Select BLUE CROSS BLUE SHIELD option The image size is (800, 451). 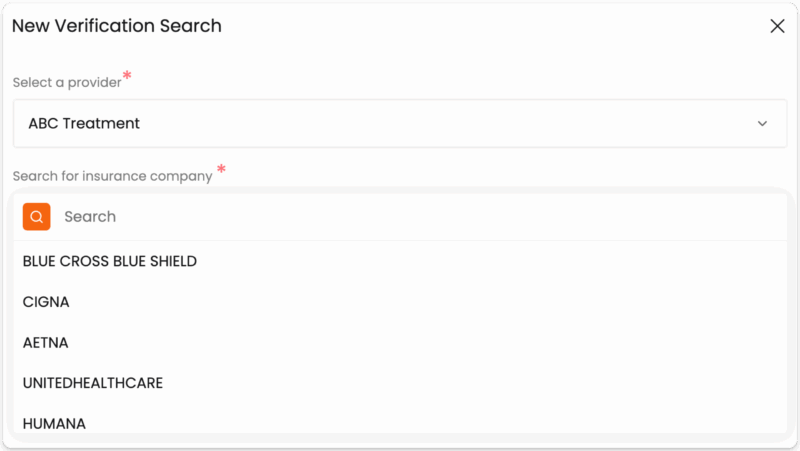110,261
